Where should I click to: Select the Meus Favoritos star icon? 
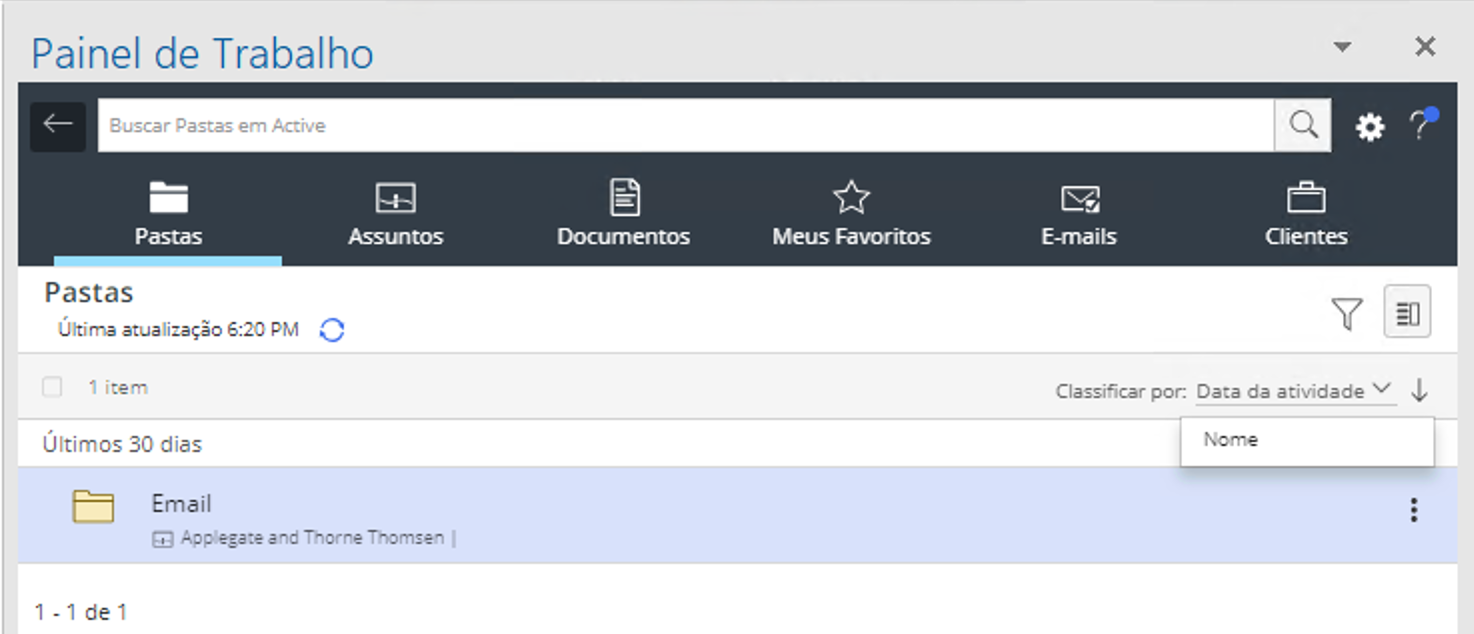click(x=850, y=197)
